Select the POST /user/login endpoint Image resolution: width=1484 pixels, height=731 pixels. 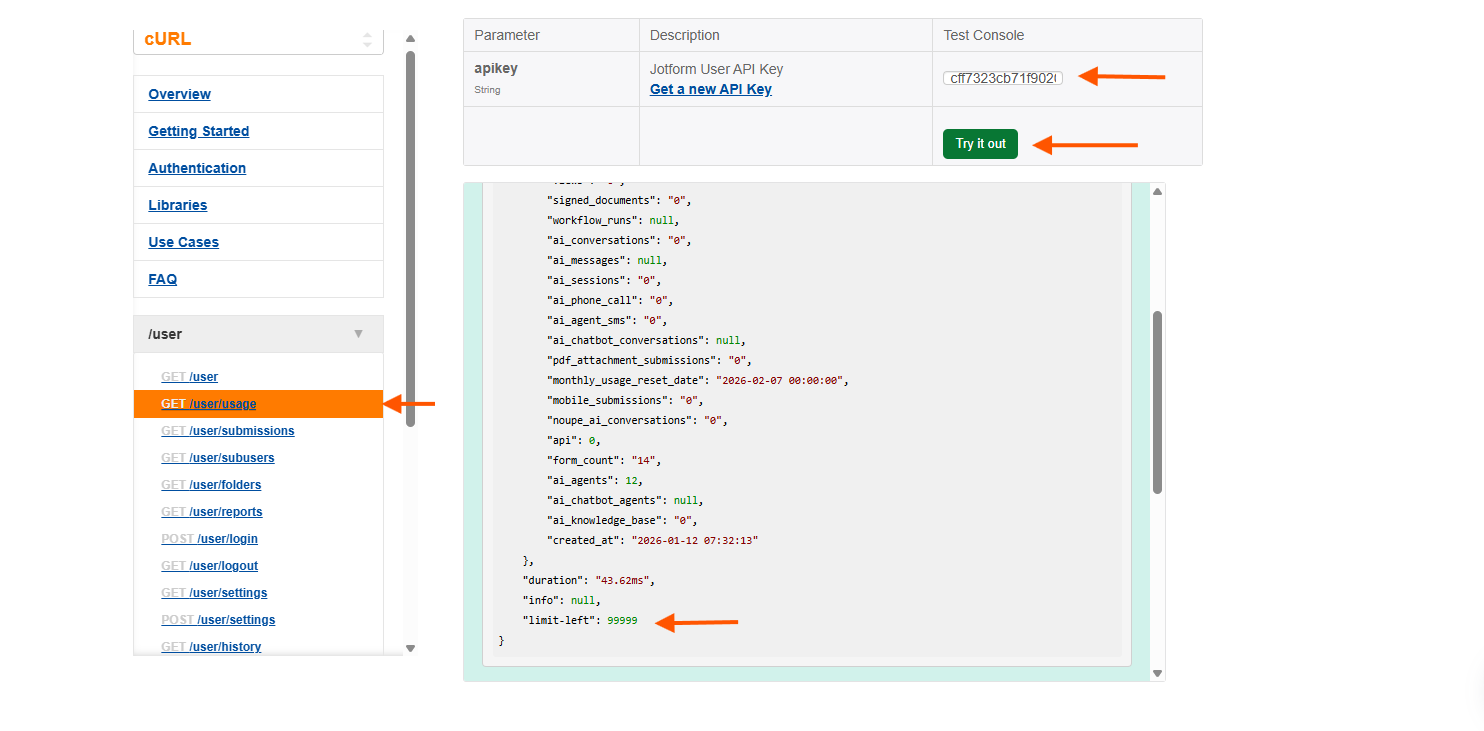(209, 539)
